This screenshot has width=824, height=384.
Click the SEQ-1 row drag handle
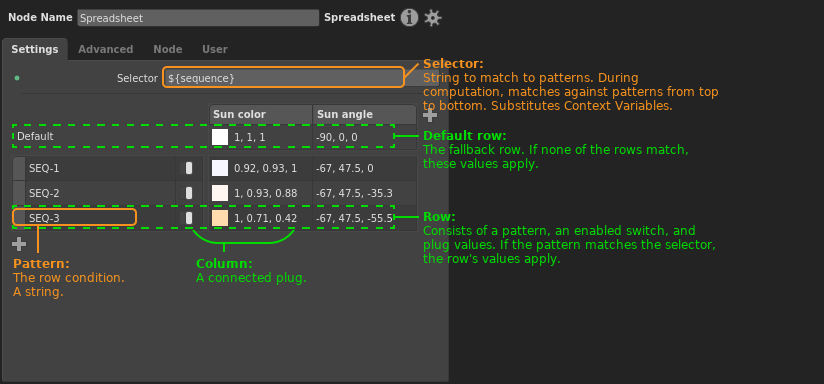pos(19,168)
